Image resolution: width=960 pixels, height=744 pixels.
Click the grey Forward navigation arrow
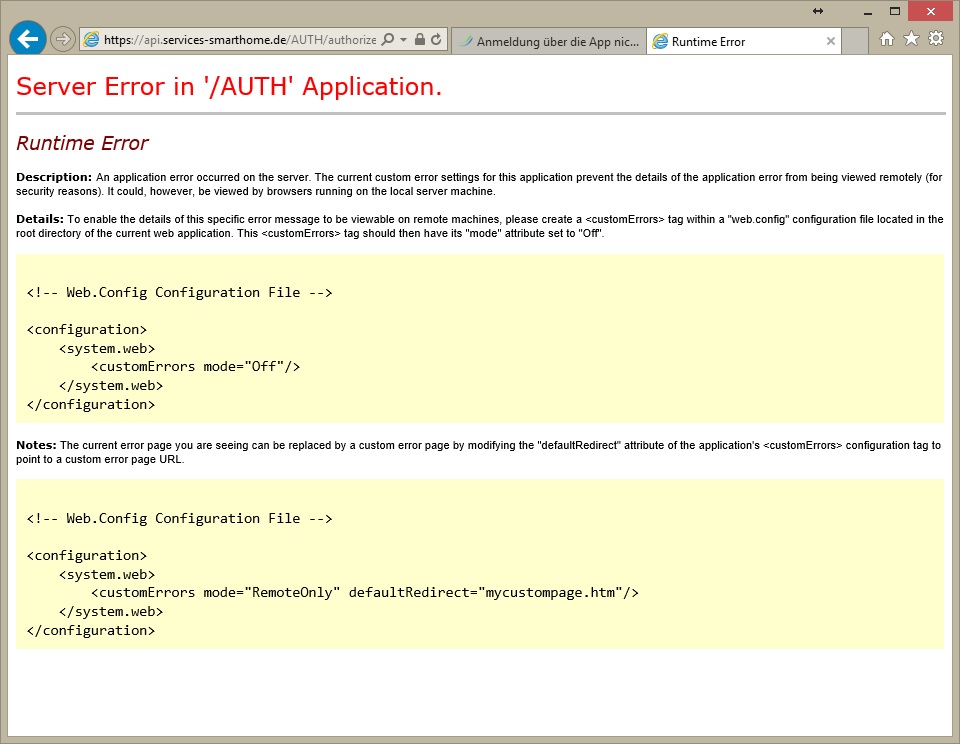point(62,40)
